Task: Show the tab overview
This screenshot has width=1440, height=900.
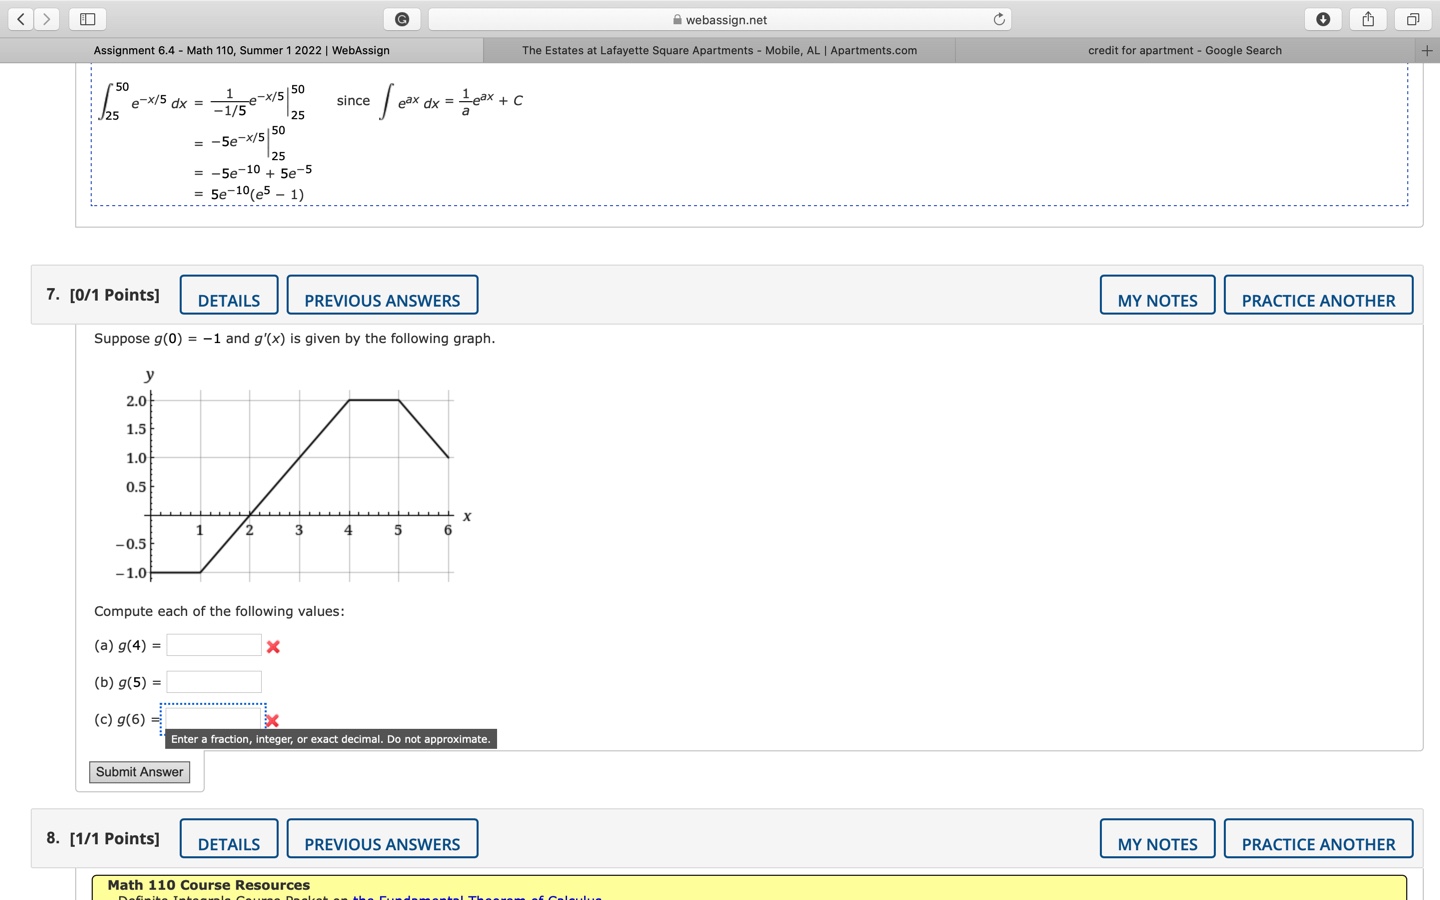Action: pos(1412,18)
